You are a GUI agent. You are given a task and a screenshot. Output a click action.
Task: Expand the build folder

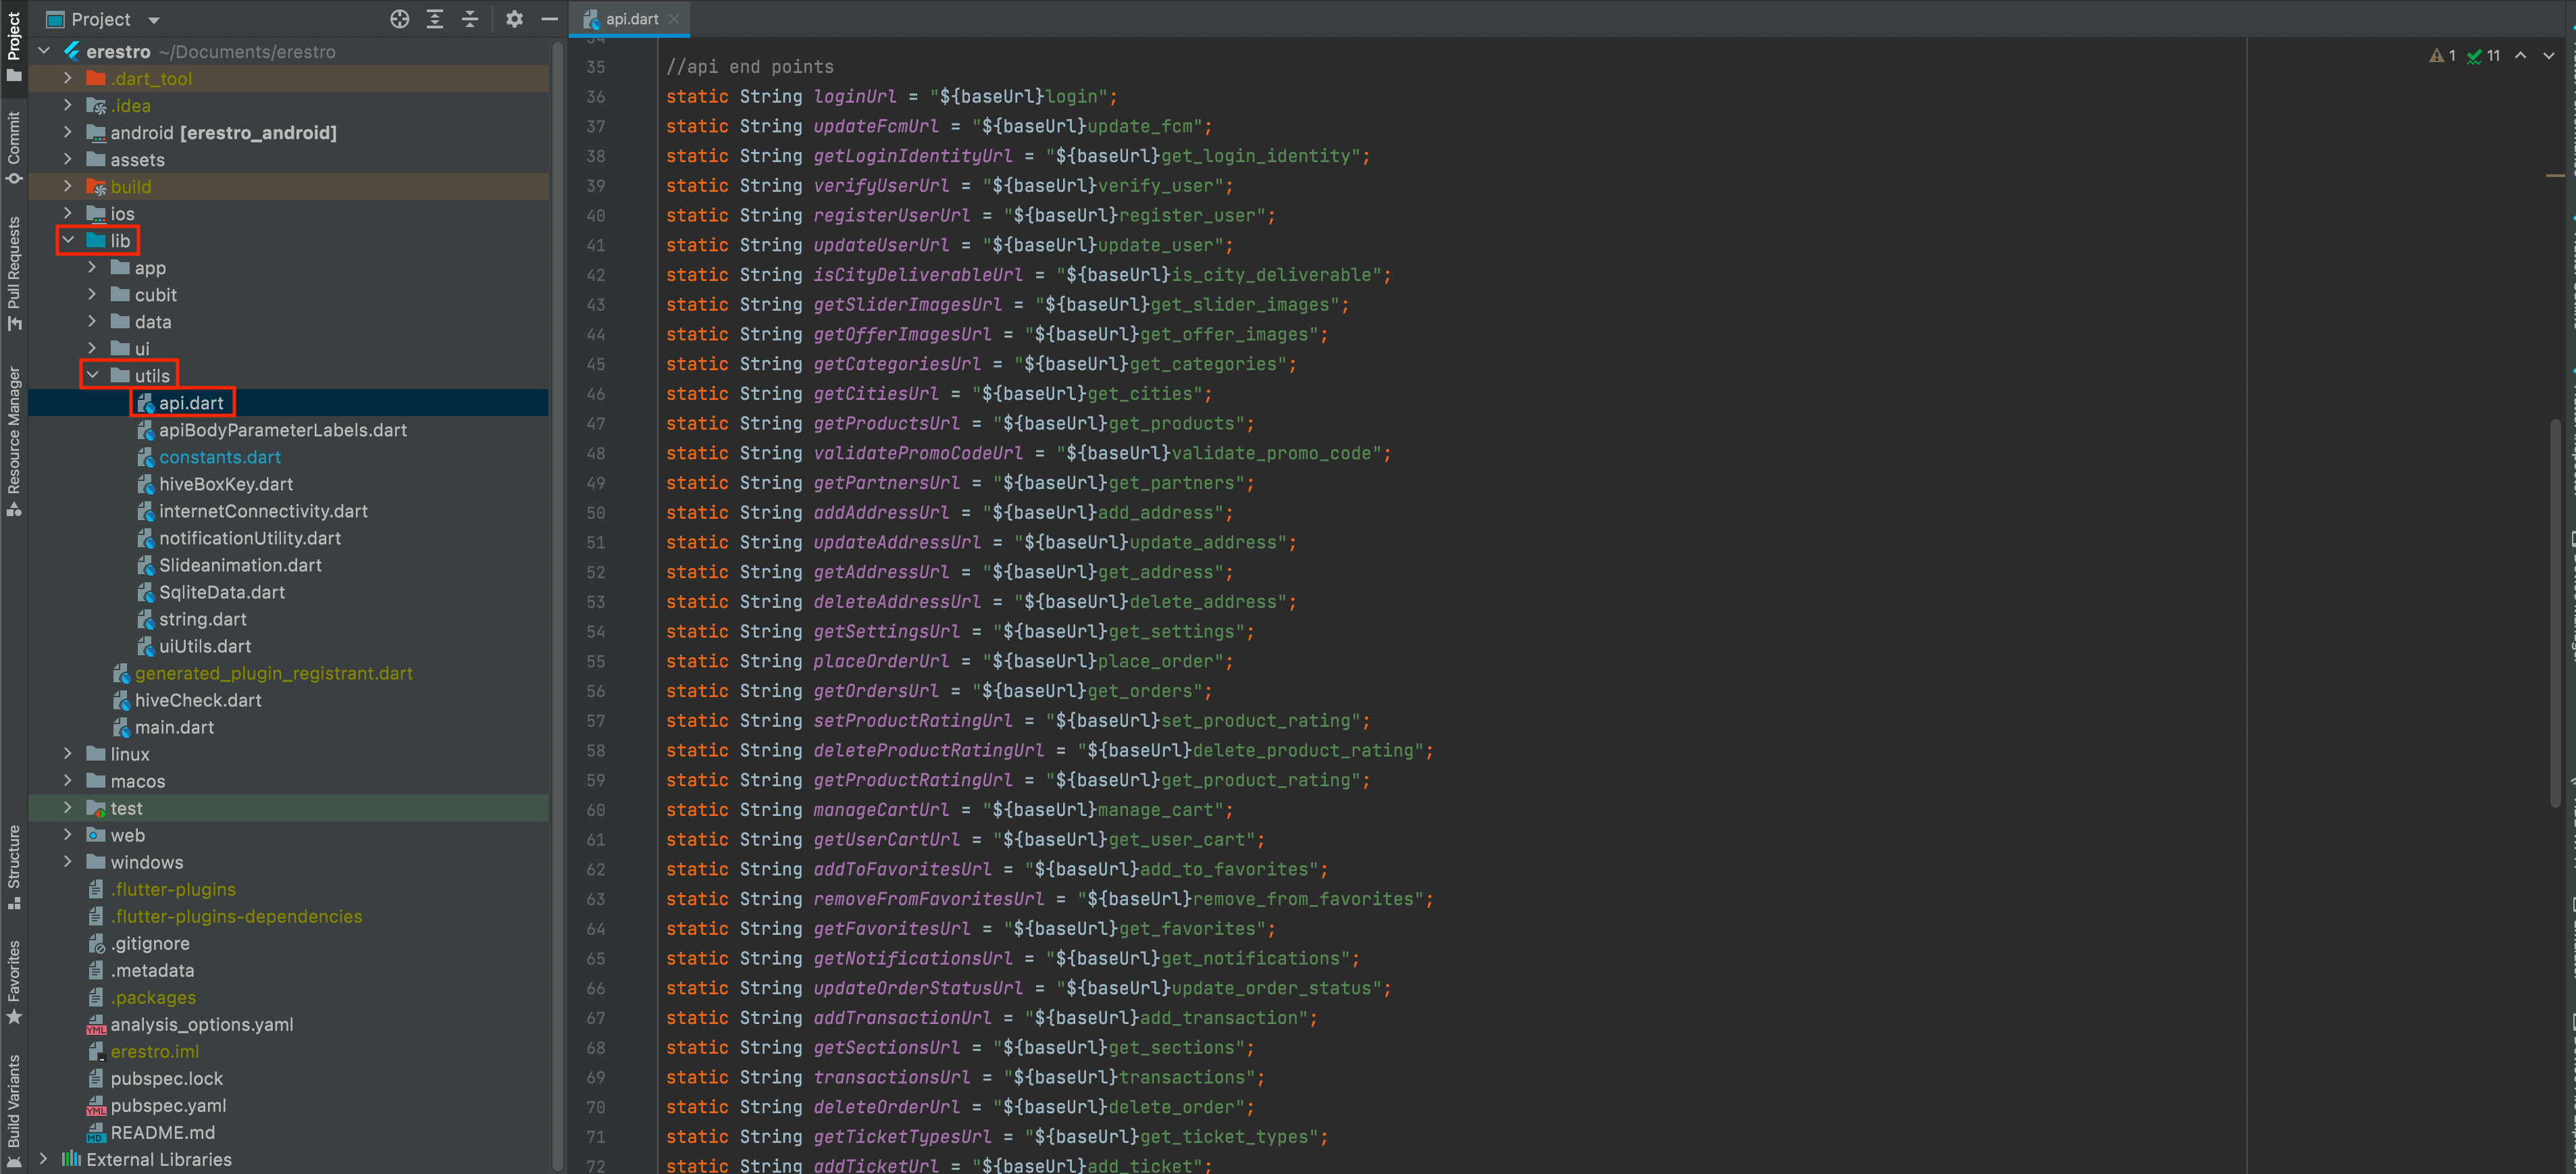68,186
